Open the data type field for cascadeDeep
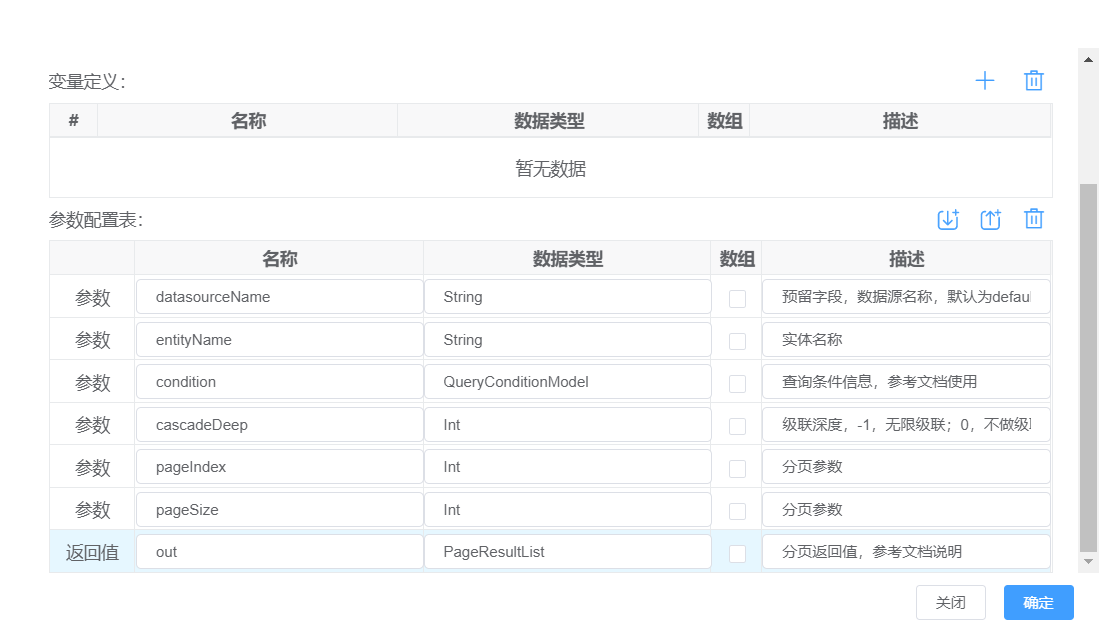The width and height of the screenshot is (1119, 644). pos(567,425)
